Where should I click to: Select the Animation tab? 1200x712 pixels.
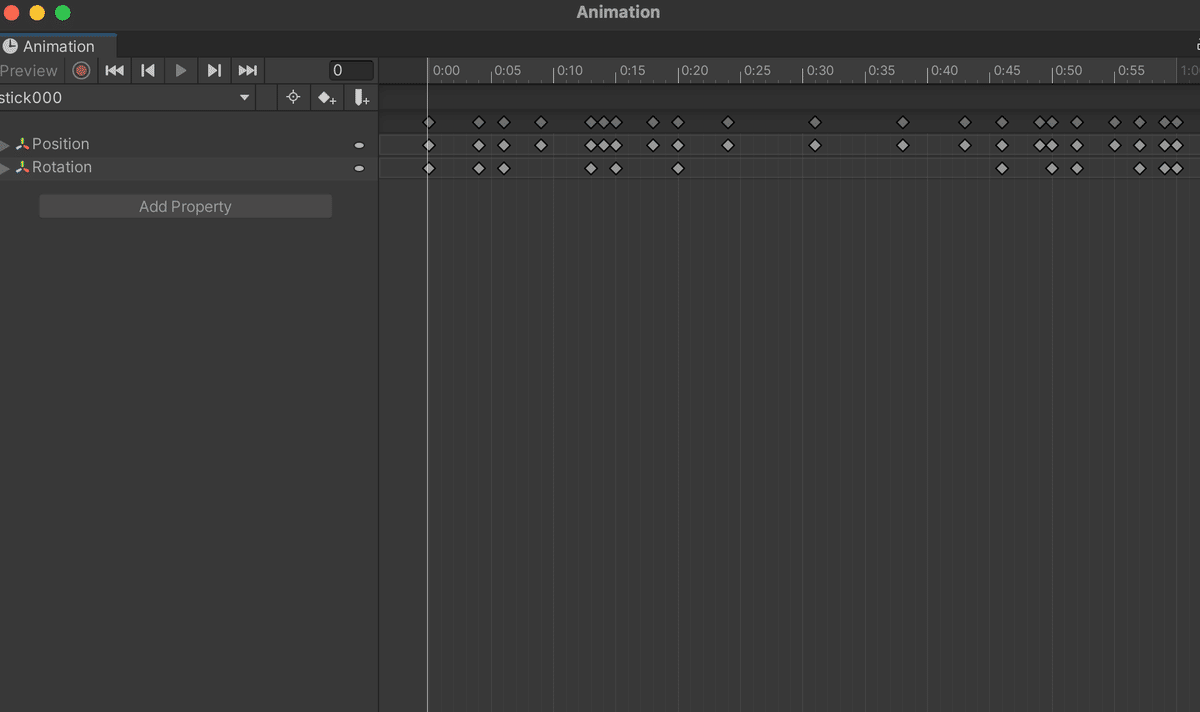59,46
